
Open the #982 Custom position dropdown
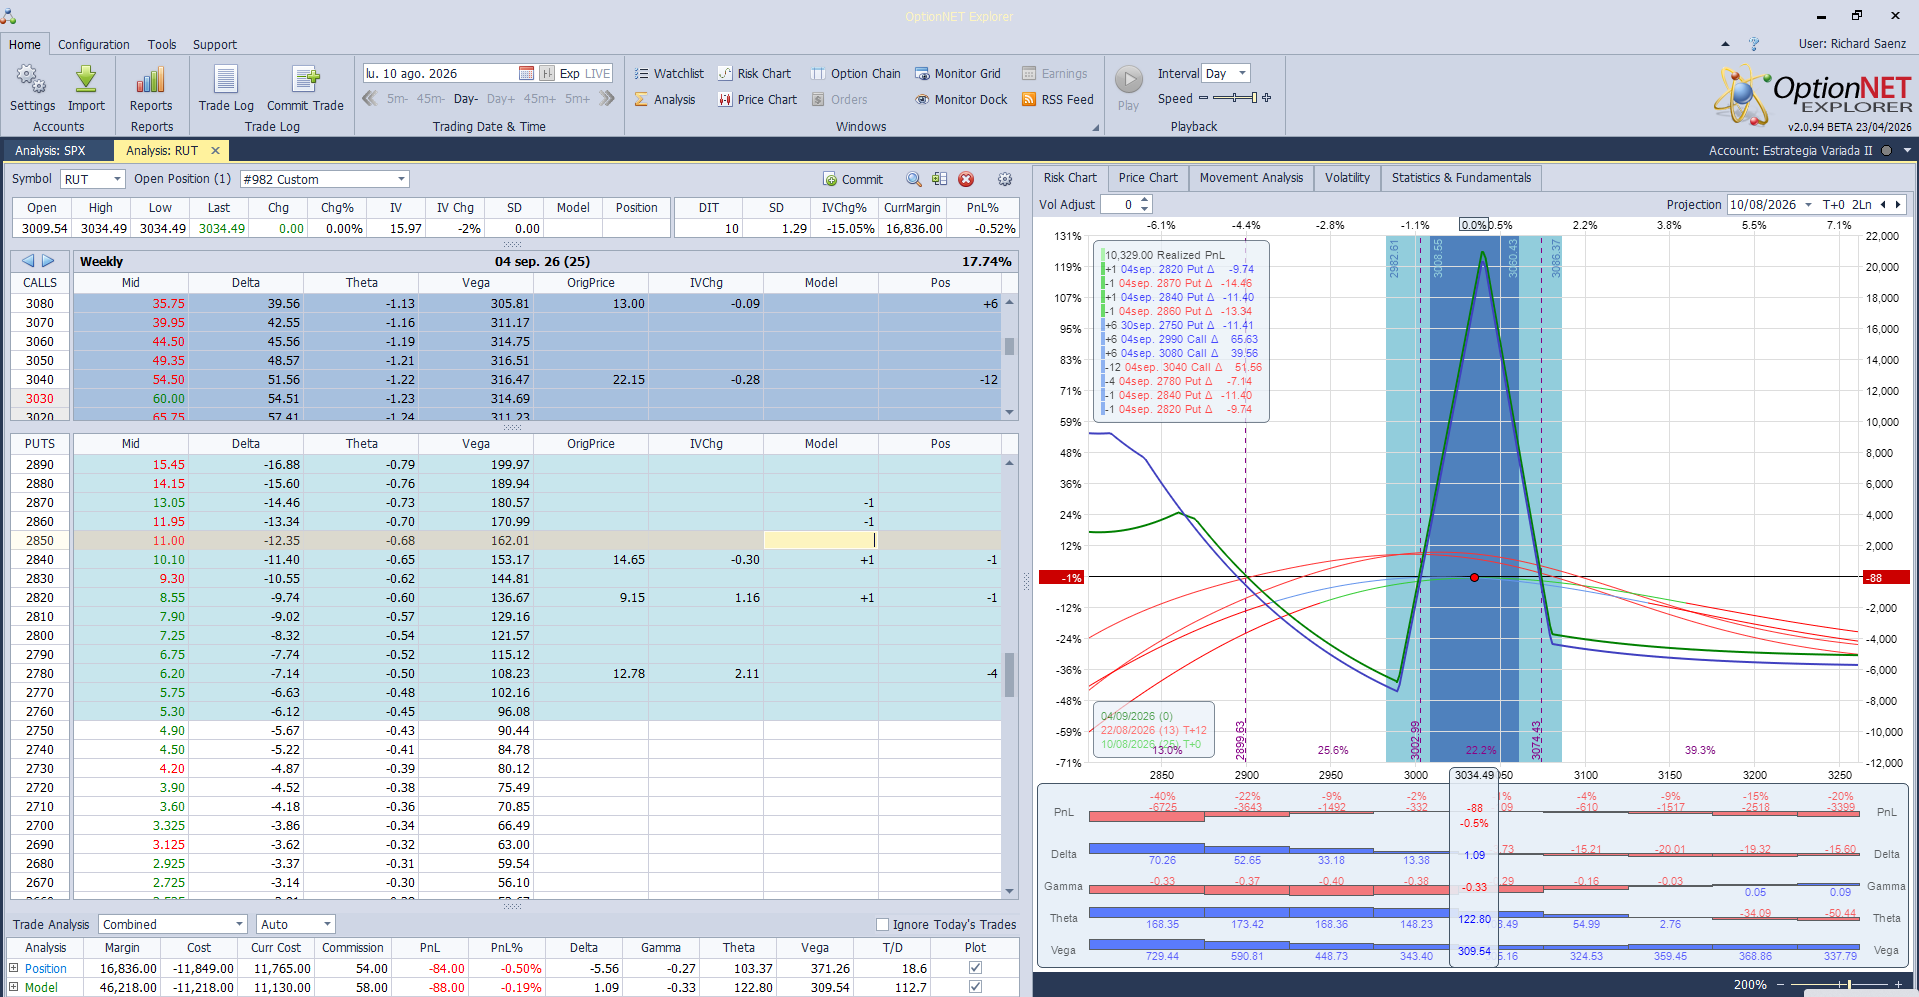402,179
